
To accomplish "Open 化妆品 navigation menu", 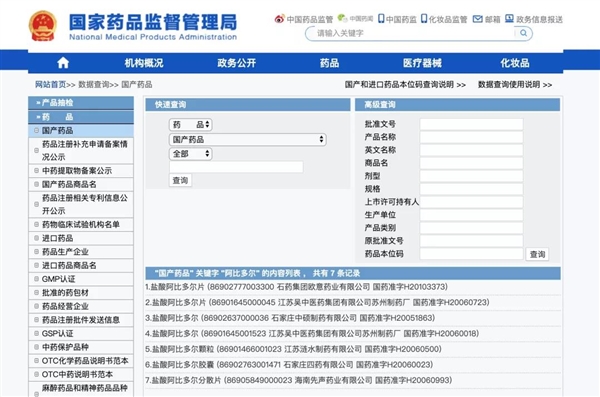I will click(515, 63).
